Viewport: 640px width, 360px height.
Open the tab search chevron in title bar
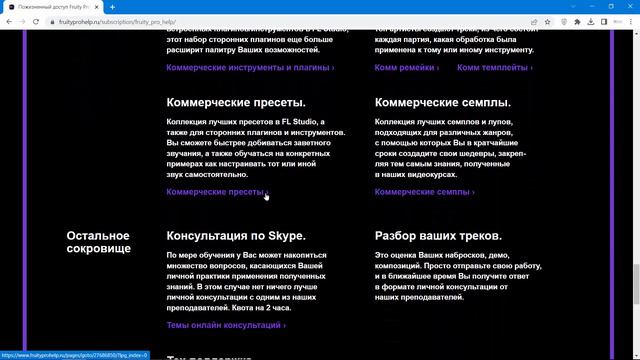(573, 7)
